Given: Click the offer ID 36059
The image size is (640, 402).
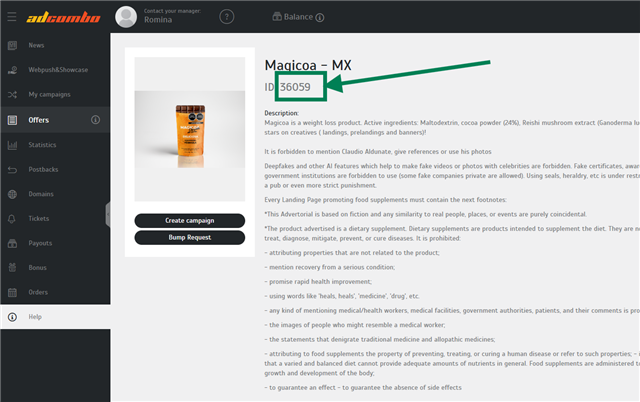Looking at the screenshot, I should (x=295, y=87).
